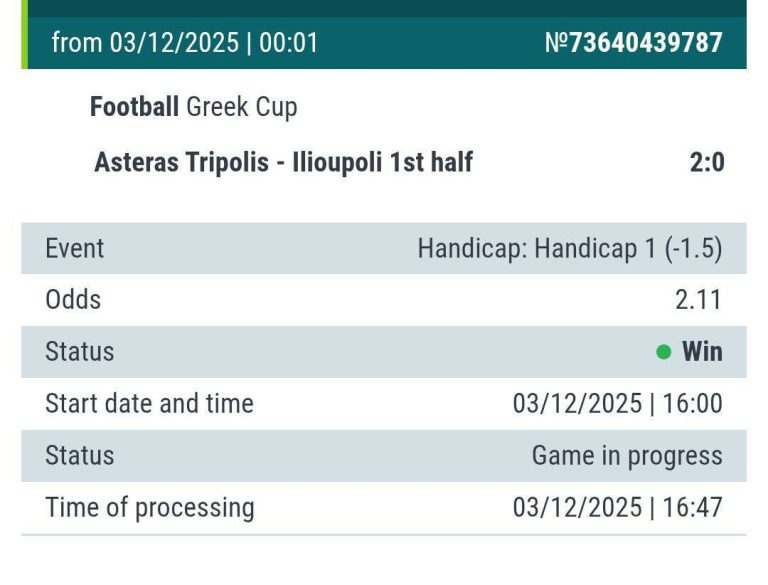This screenshot has width=768, height=585.
Task: Select the 16:00 start date value
Action: [617, 403]
